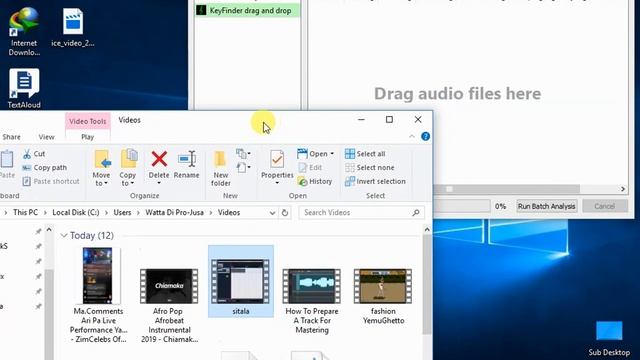Screen dimensions: 640x360
Task: Click the search magnifier icon
Action: 416,213
